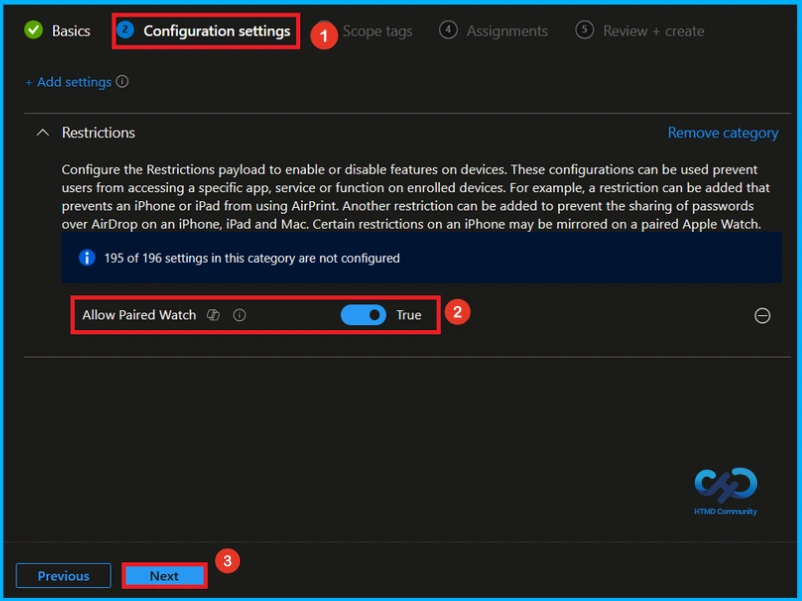802x601 pixels.
Task: Click the step 3 circle for Scope tags
Action: coord(322,31)
